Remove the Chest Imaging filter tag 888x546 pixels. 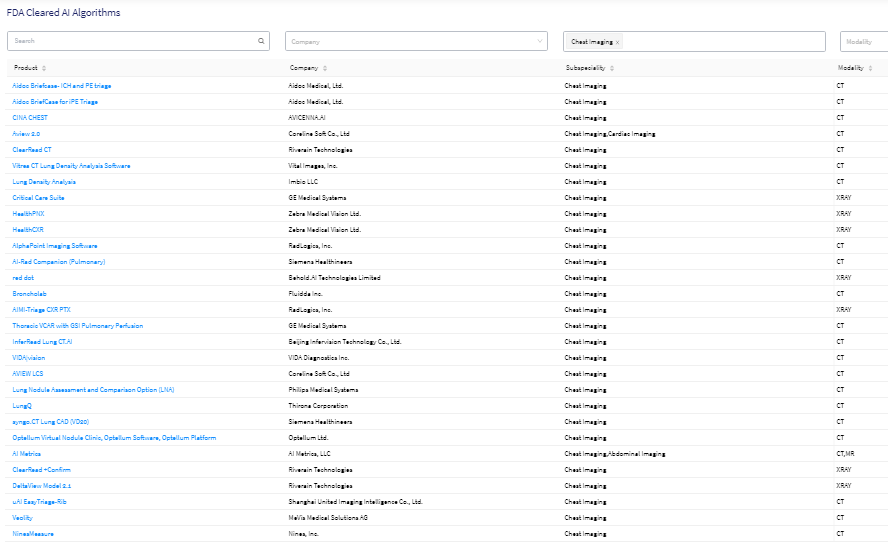coord(618,42)
